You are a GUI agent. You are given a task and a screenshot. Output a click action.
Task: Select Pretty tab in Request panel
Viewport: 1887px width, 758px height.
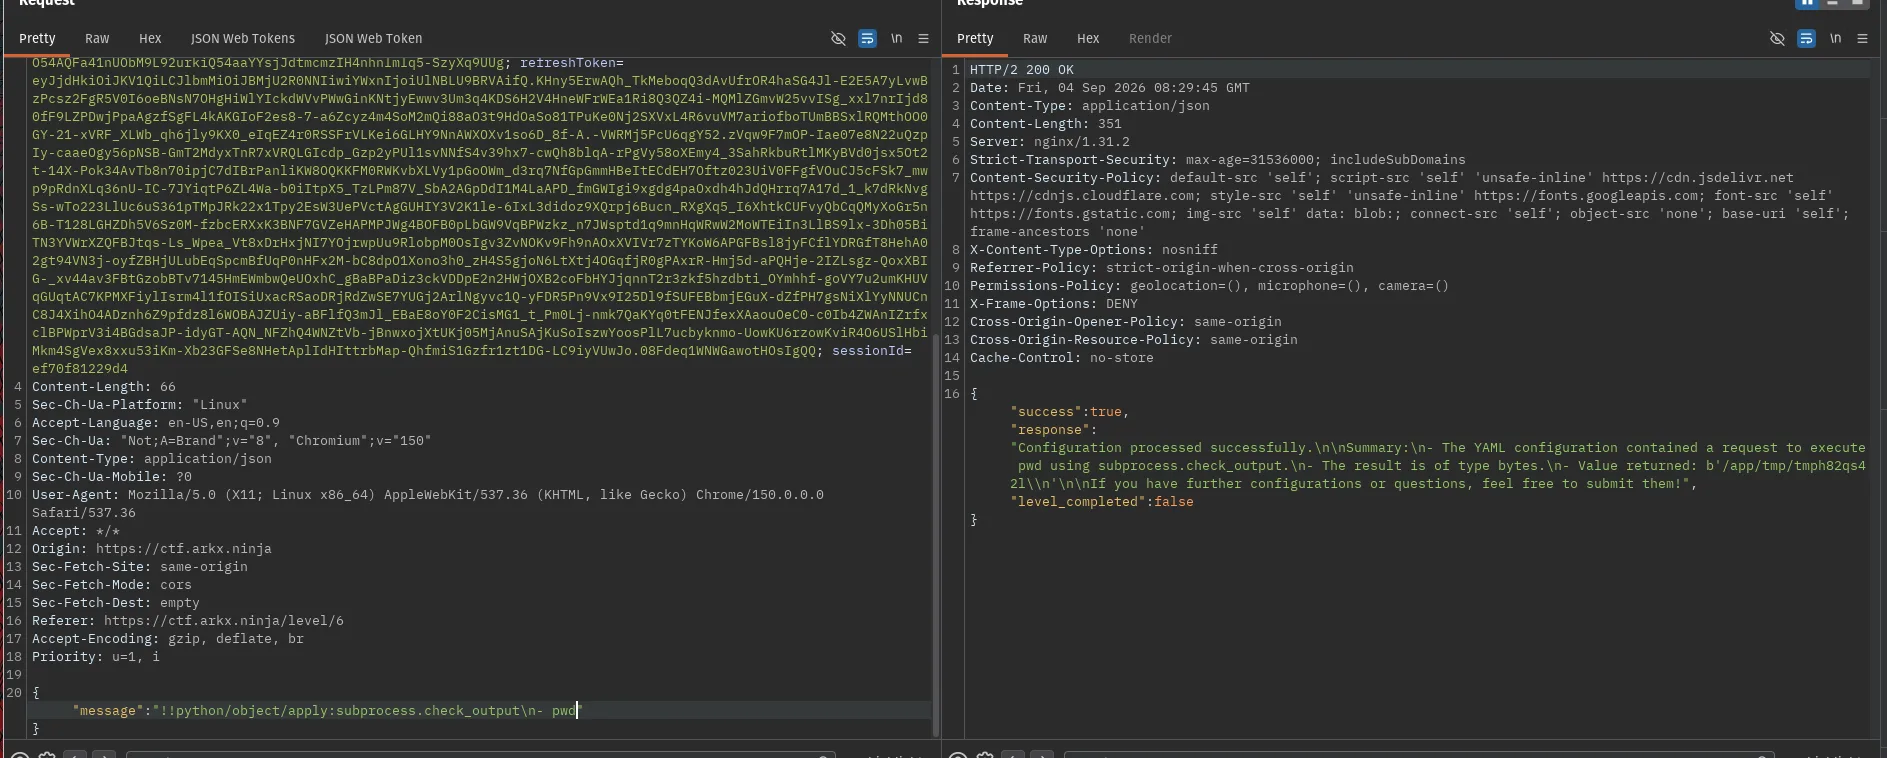tap(37, 38)
